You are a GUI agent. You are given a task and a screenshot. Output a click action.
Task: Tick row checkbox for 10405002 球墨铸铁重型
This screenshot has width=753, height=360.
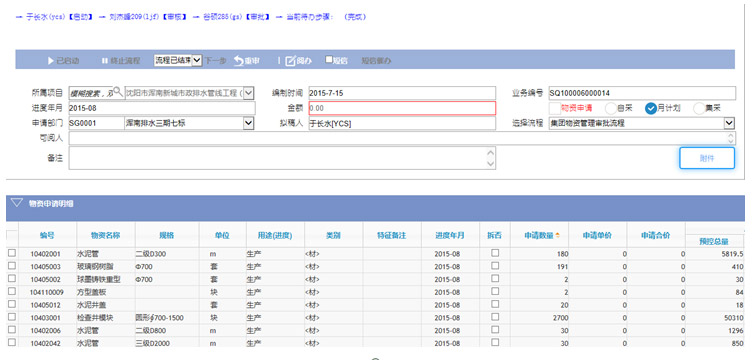12,278
